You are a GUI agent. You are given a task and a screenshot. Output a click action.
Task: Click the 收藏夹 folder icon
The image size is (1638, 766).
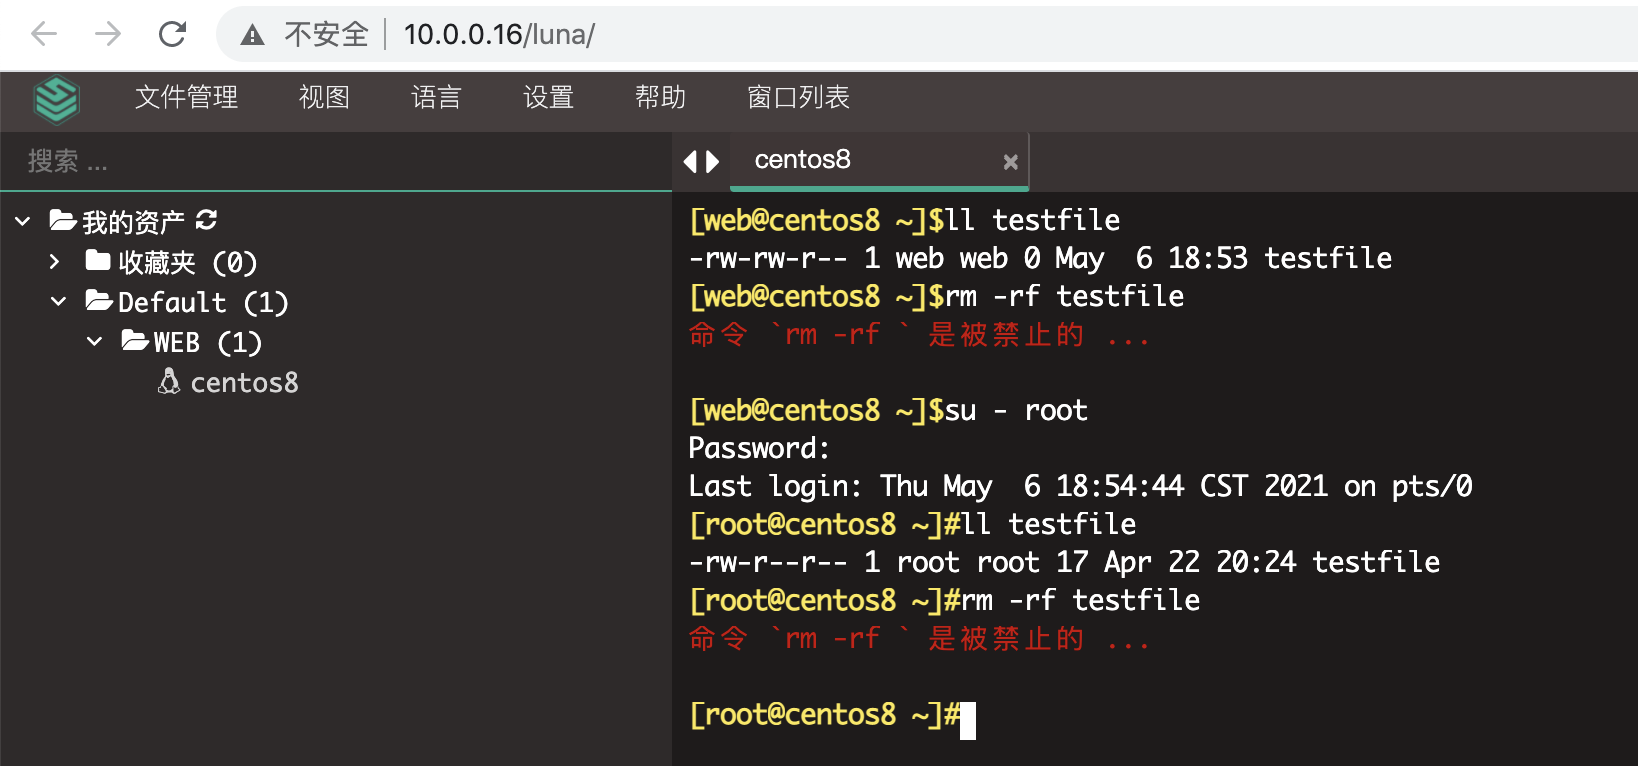pos(98,261)
